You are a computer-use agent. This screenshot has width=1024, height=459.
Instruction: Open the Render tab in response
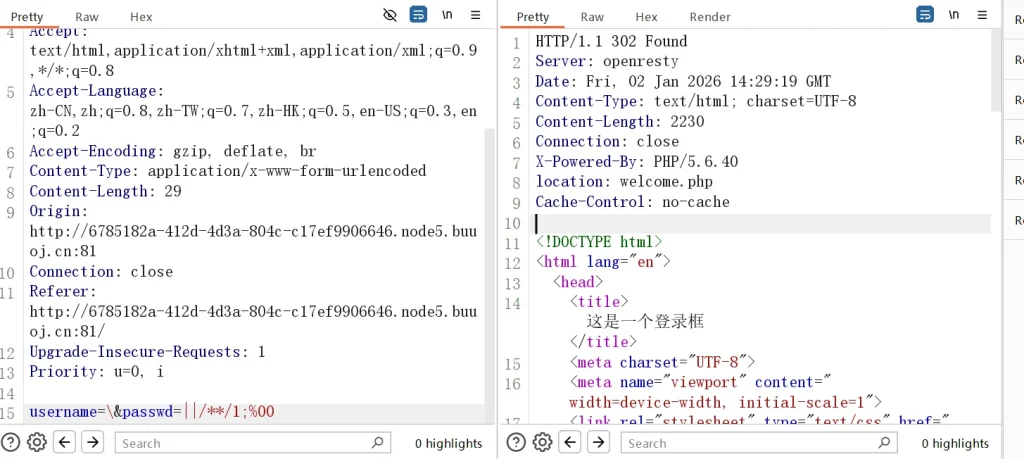point(710,17)
